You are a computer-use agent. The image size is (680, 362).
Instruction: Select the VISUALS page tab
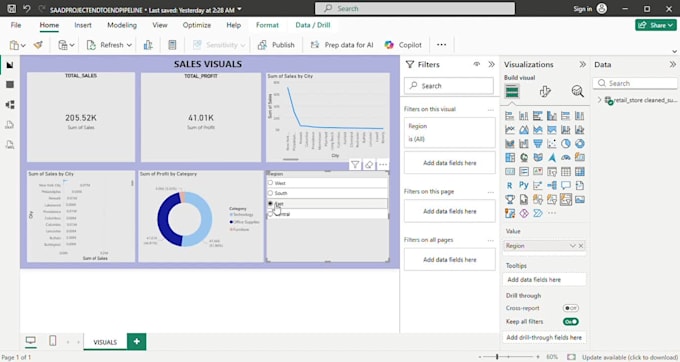[x=105, y=342]
